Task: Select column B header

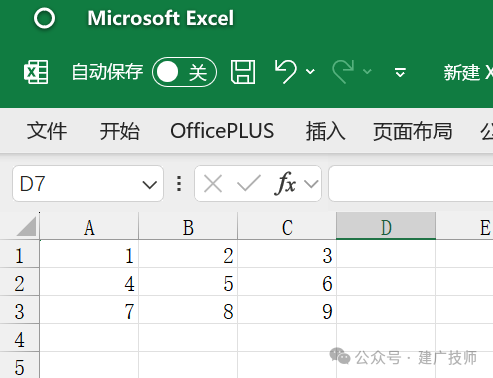Action: 188,226
